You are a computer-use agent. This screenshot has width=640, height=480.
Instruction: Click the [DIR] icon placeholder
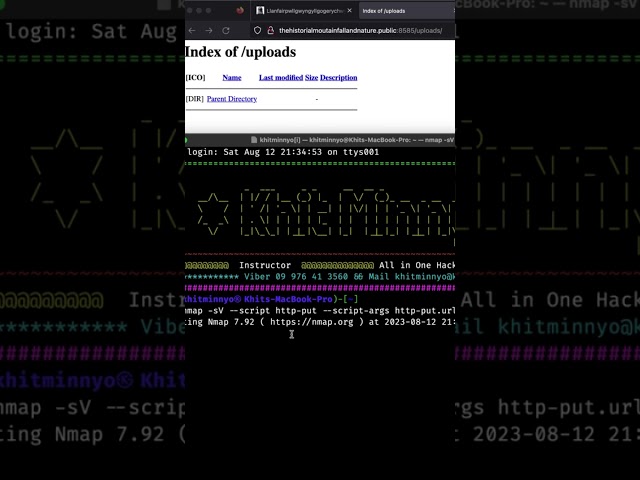(195, 99)
